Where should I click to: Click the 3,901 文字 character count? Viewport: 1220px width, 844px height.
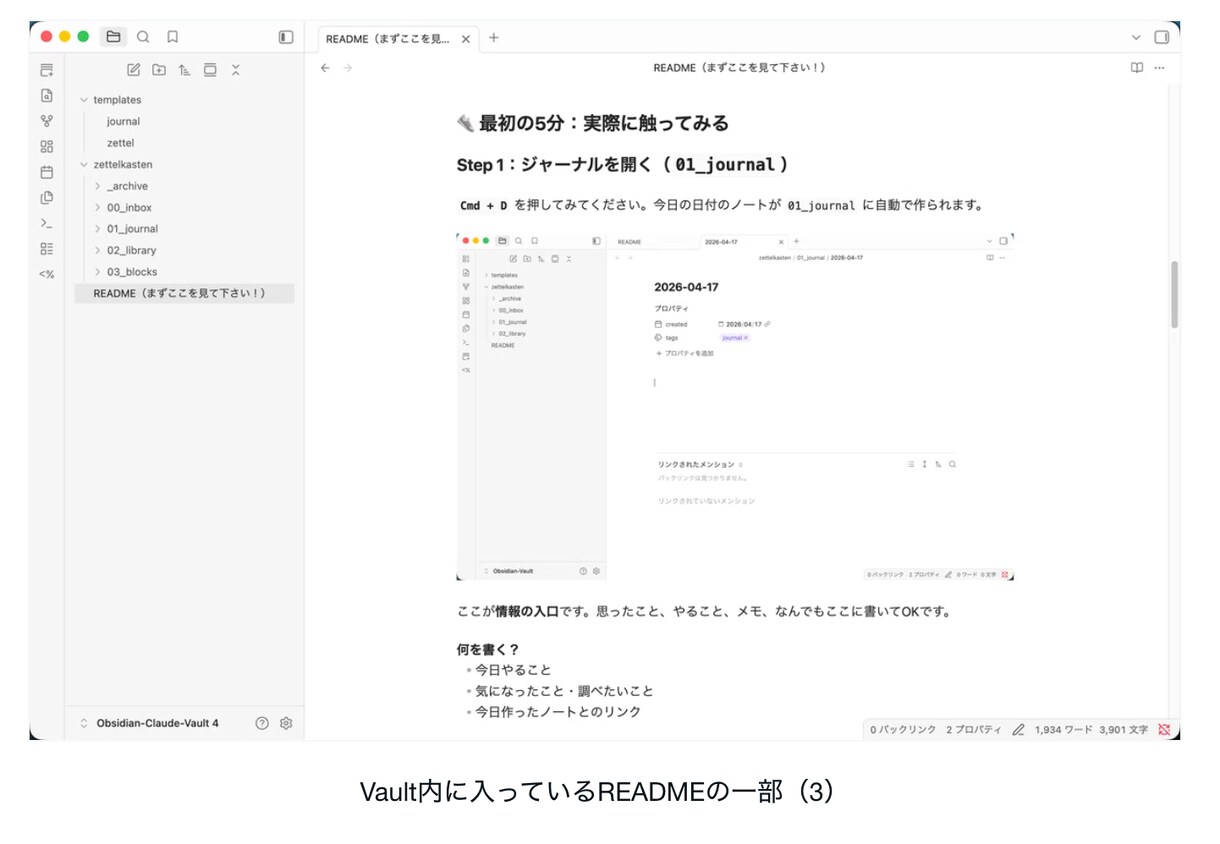coord(1123,730)
